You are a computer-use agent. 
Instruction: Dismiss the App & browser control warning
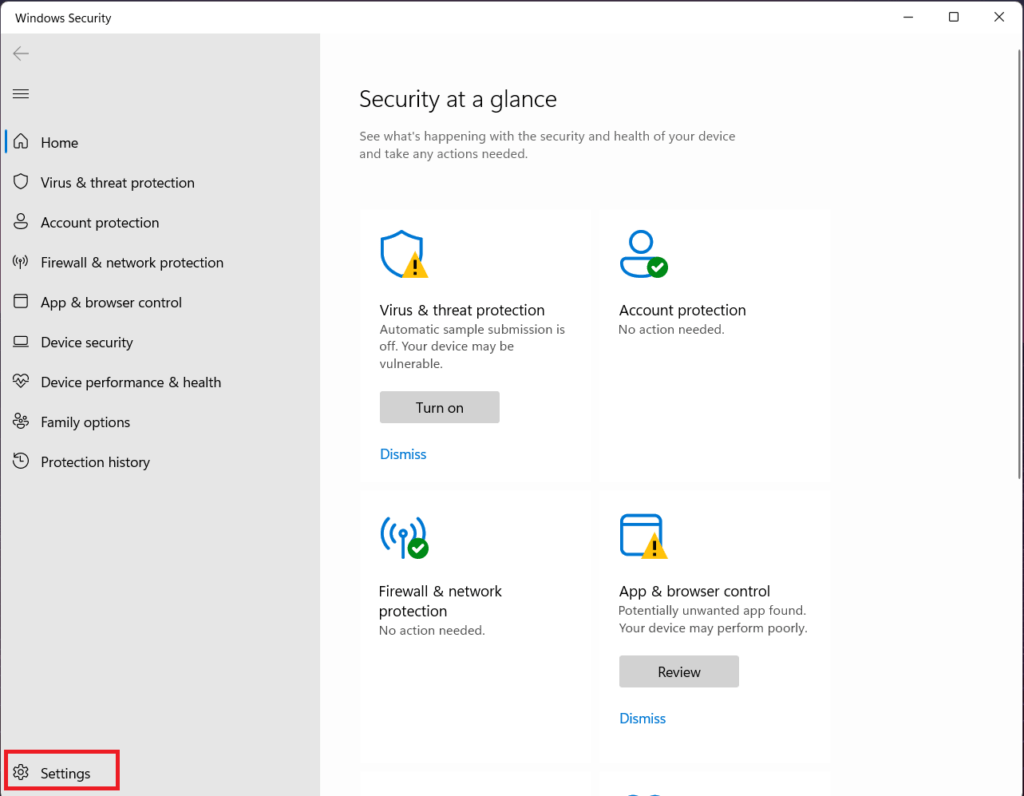643,718
